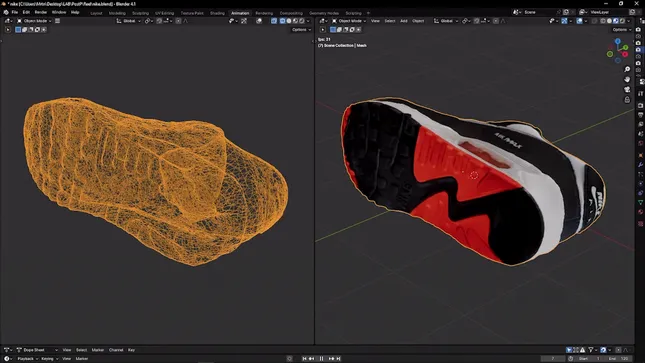Pause the animation playback
Image resolution: width=645 pixels, height=363 pixels.
tap(321, 358)
